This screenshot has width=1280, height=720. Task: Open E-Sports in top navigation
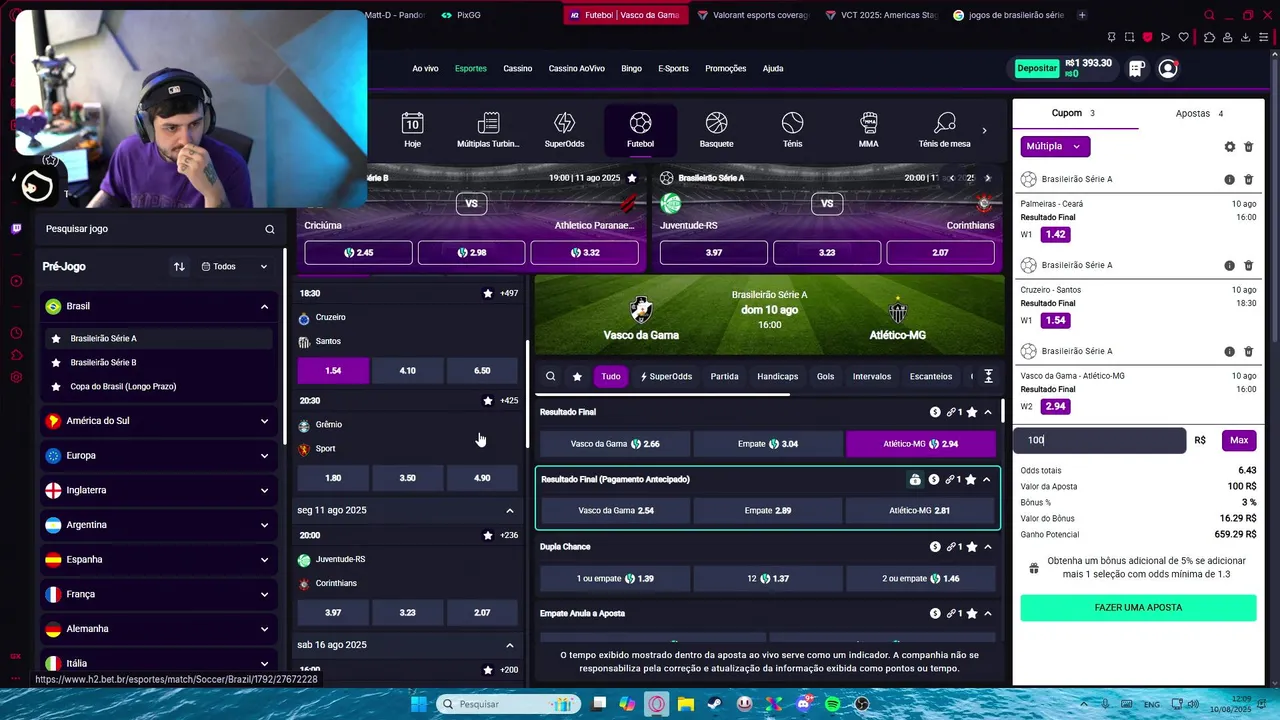point(673,69)
